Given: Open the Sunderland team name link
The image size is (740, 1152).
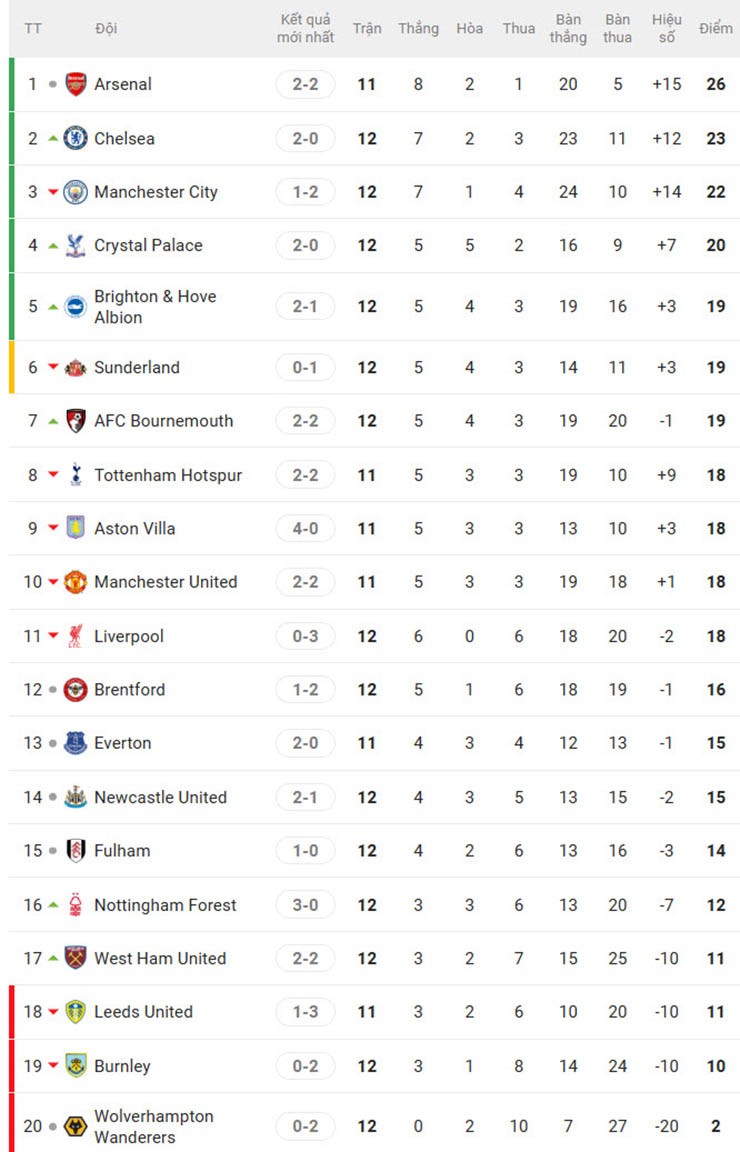Looking at the screenshot, I should point(137,368).
